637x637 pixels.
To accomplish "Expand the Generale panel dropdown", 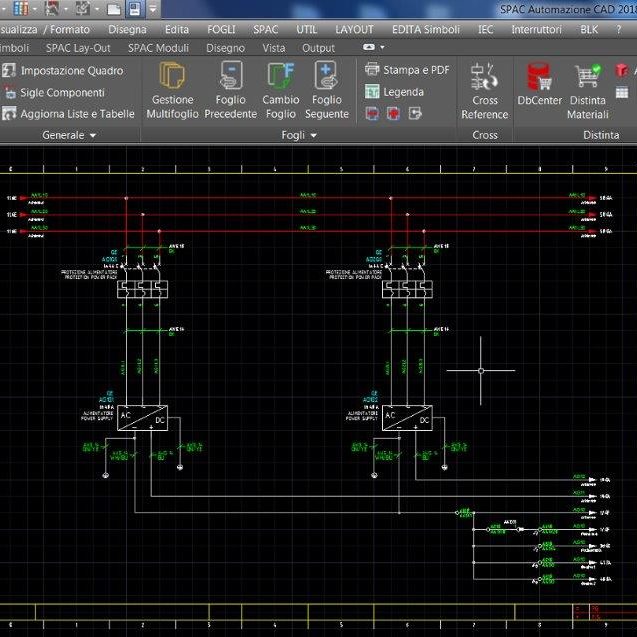I will [x=93, y=135].
